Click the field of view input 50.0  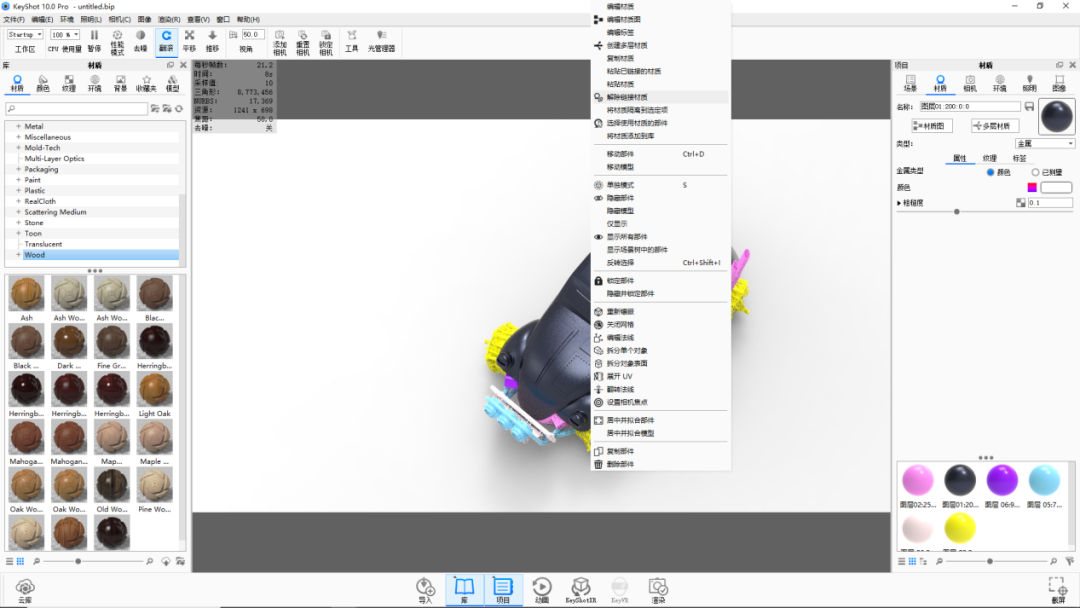[253, 34]
